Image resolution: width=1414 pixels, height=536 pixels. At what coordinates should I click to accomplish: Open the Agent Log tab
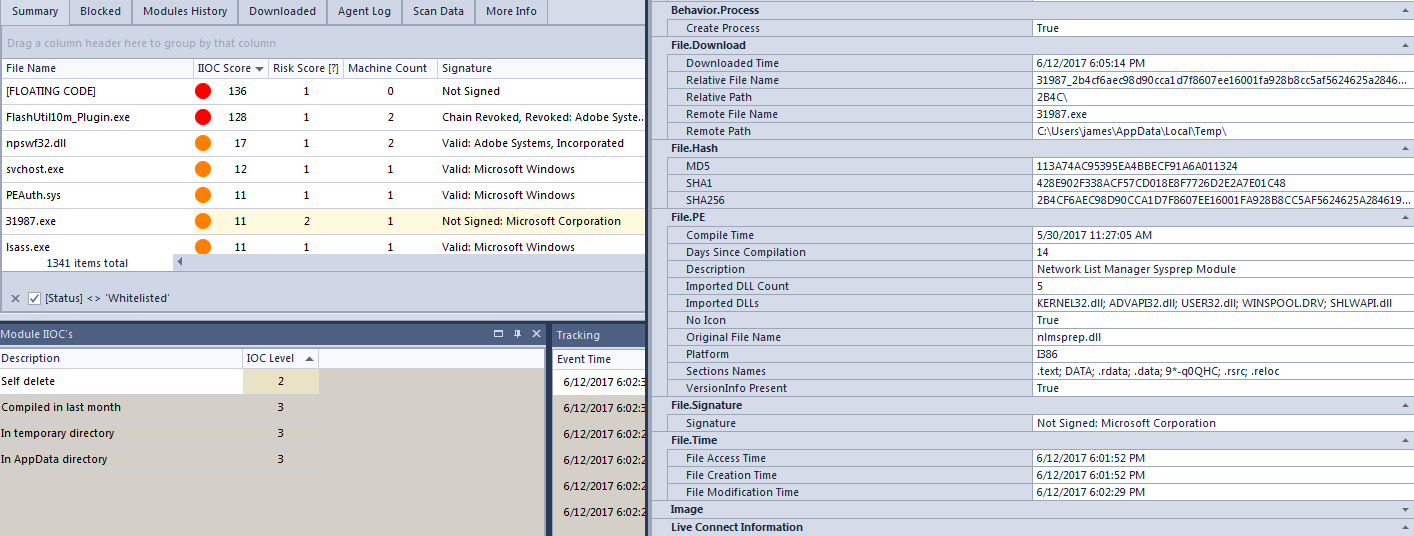click(364, 12)
